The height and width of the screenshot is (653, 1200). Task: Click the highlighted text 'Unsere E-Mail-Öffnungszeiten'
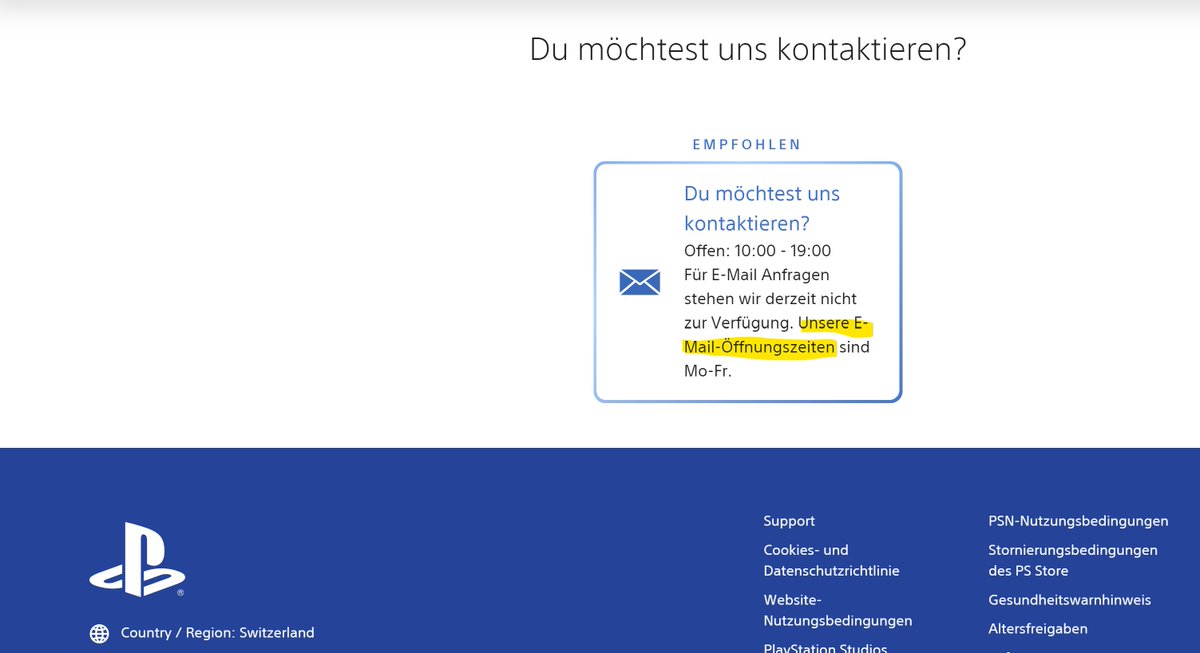click(x=778, y=335)
